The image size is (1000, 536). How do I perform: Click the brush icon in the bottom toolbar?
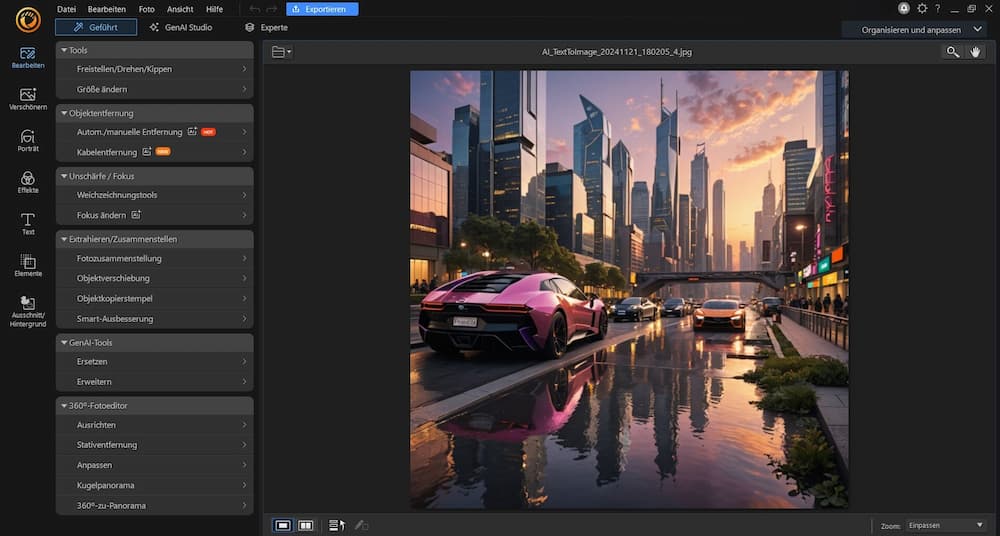tap(362, 525)
